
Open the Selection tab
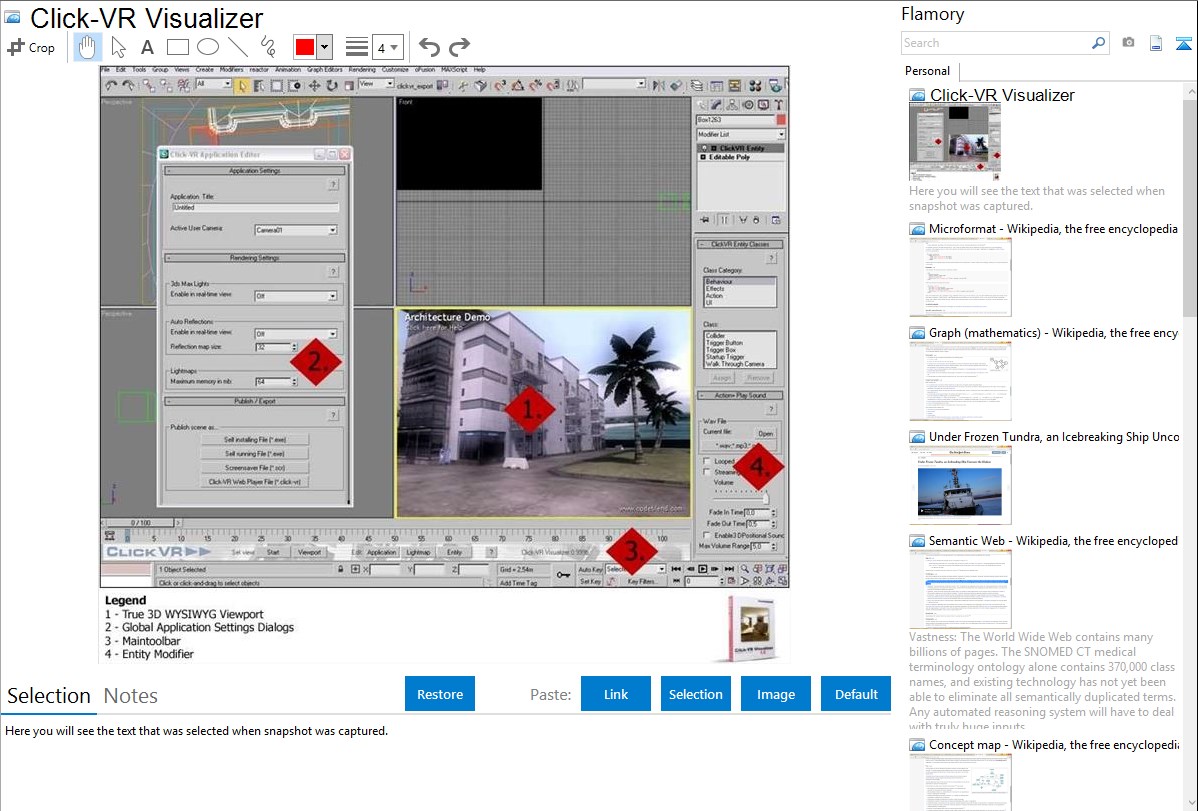(x=49, y=696)
